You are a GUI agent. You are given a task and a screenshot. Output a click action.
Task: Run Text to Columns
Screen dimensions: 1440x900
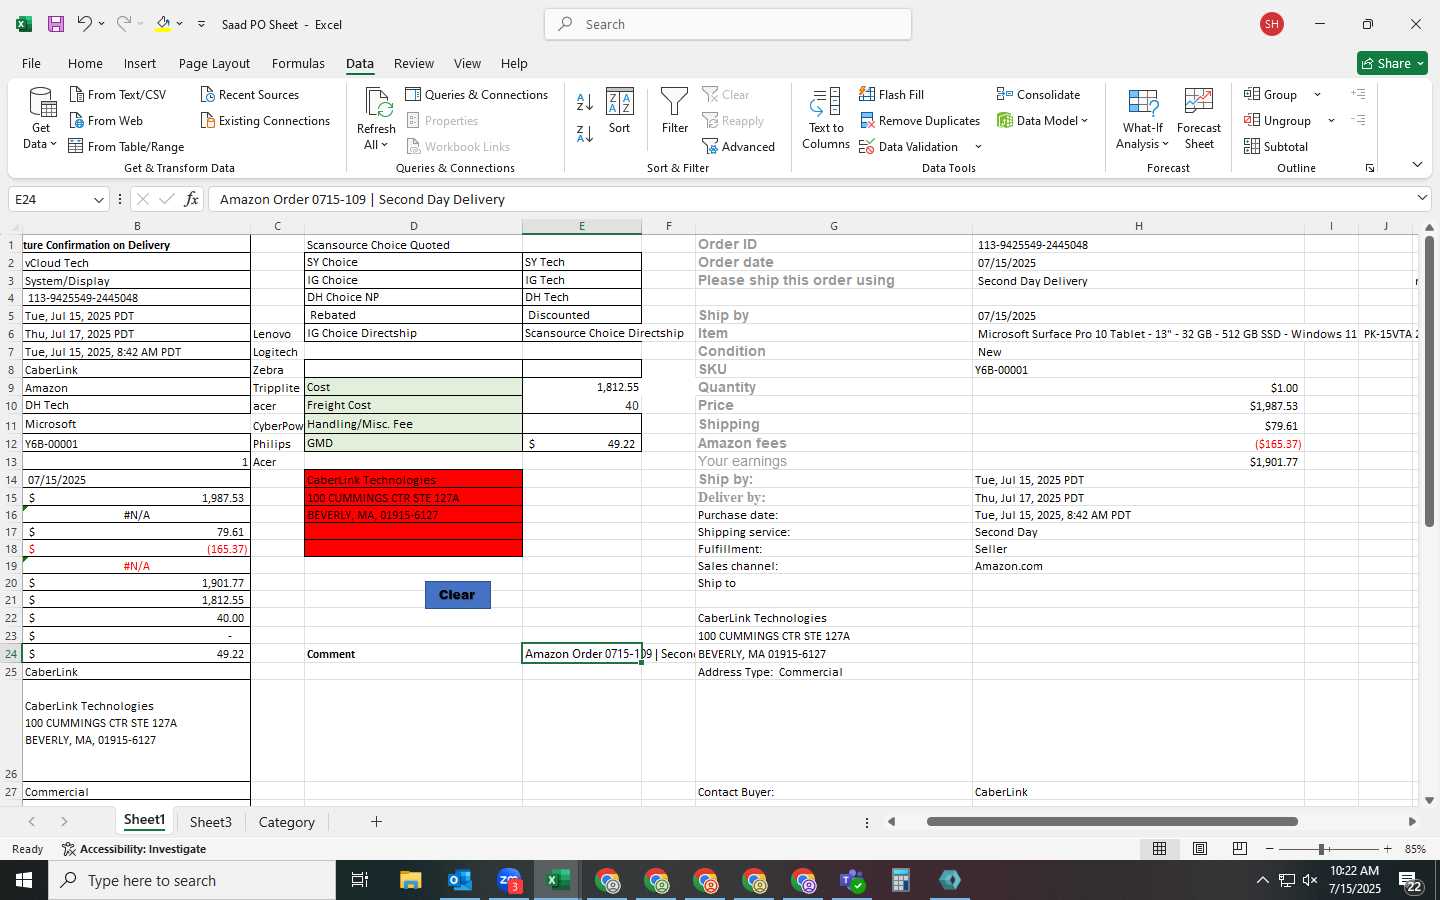pyautogui.click(x=826, y=118)
